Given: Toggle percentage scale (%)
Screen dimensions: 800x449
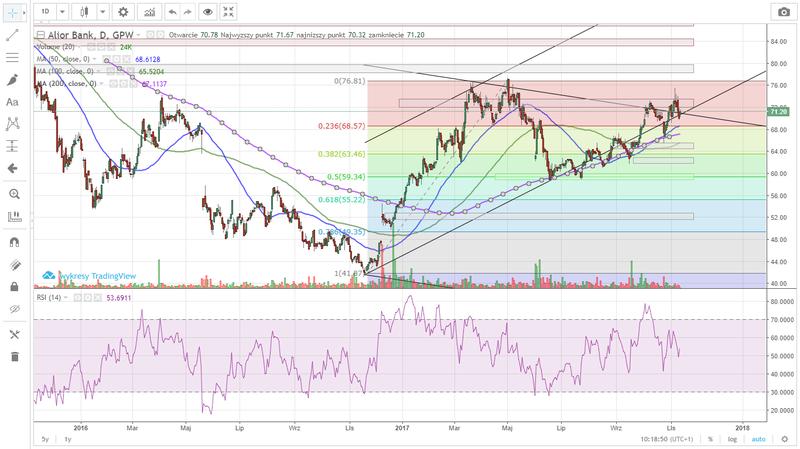Looking at the screenshot, I should (x=710, y=439).
